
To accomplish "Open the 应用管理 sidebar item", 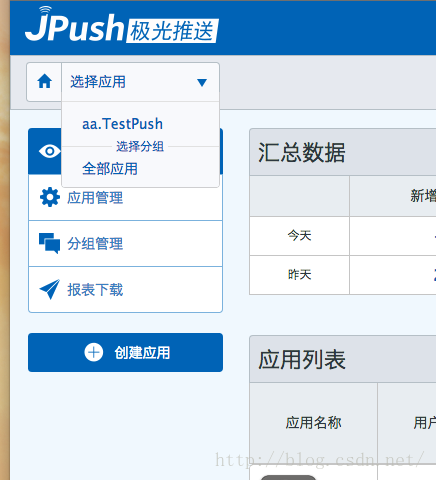I will 125,198.
